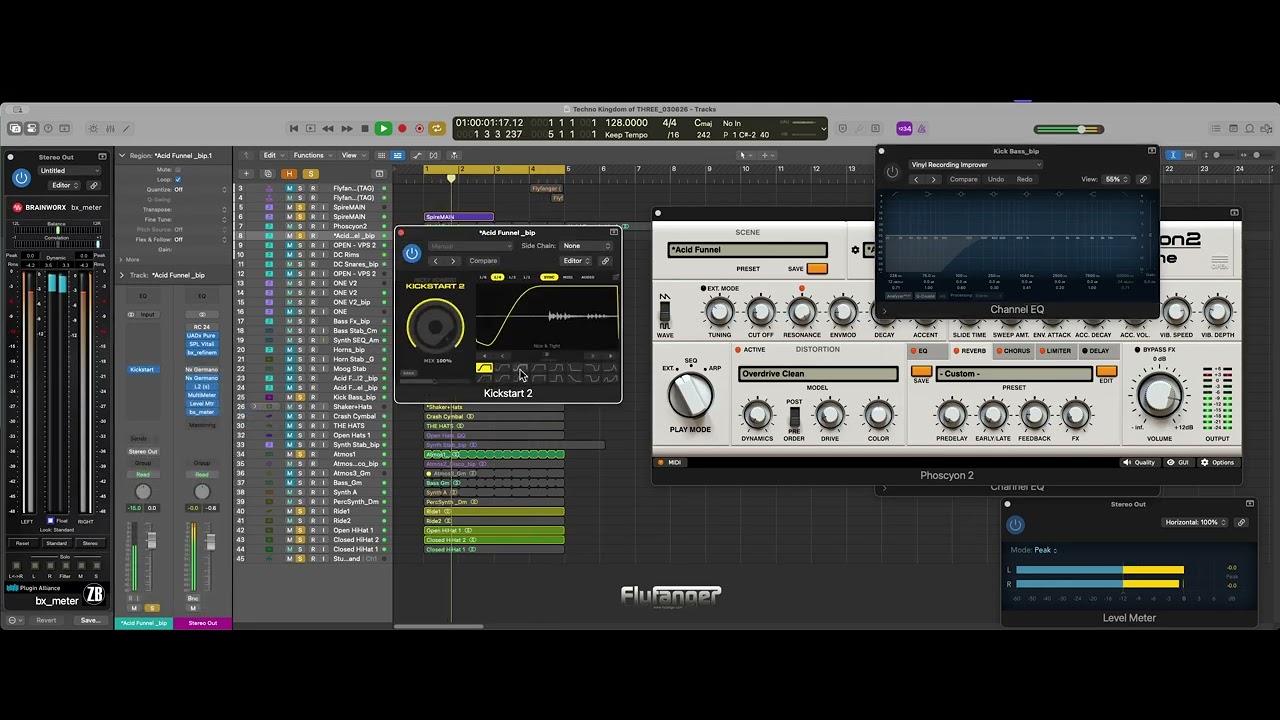Open the Edit menu in Tracks area
Screen dimensions: 1280x720
273,155
